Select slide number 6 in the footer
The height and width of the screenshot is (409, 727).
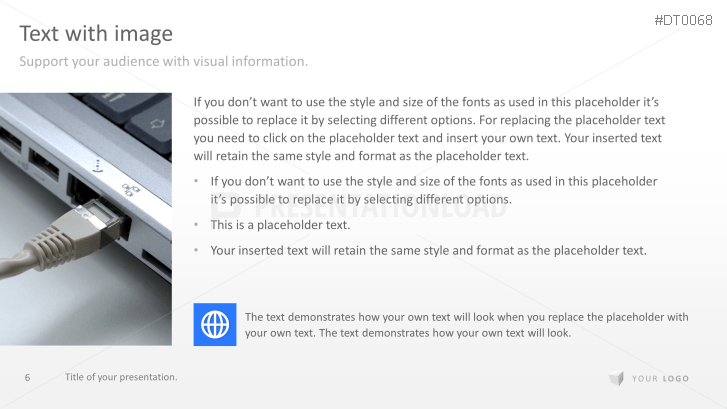click(27, 377)
